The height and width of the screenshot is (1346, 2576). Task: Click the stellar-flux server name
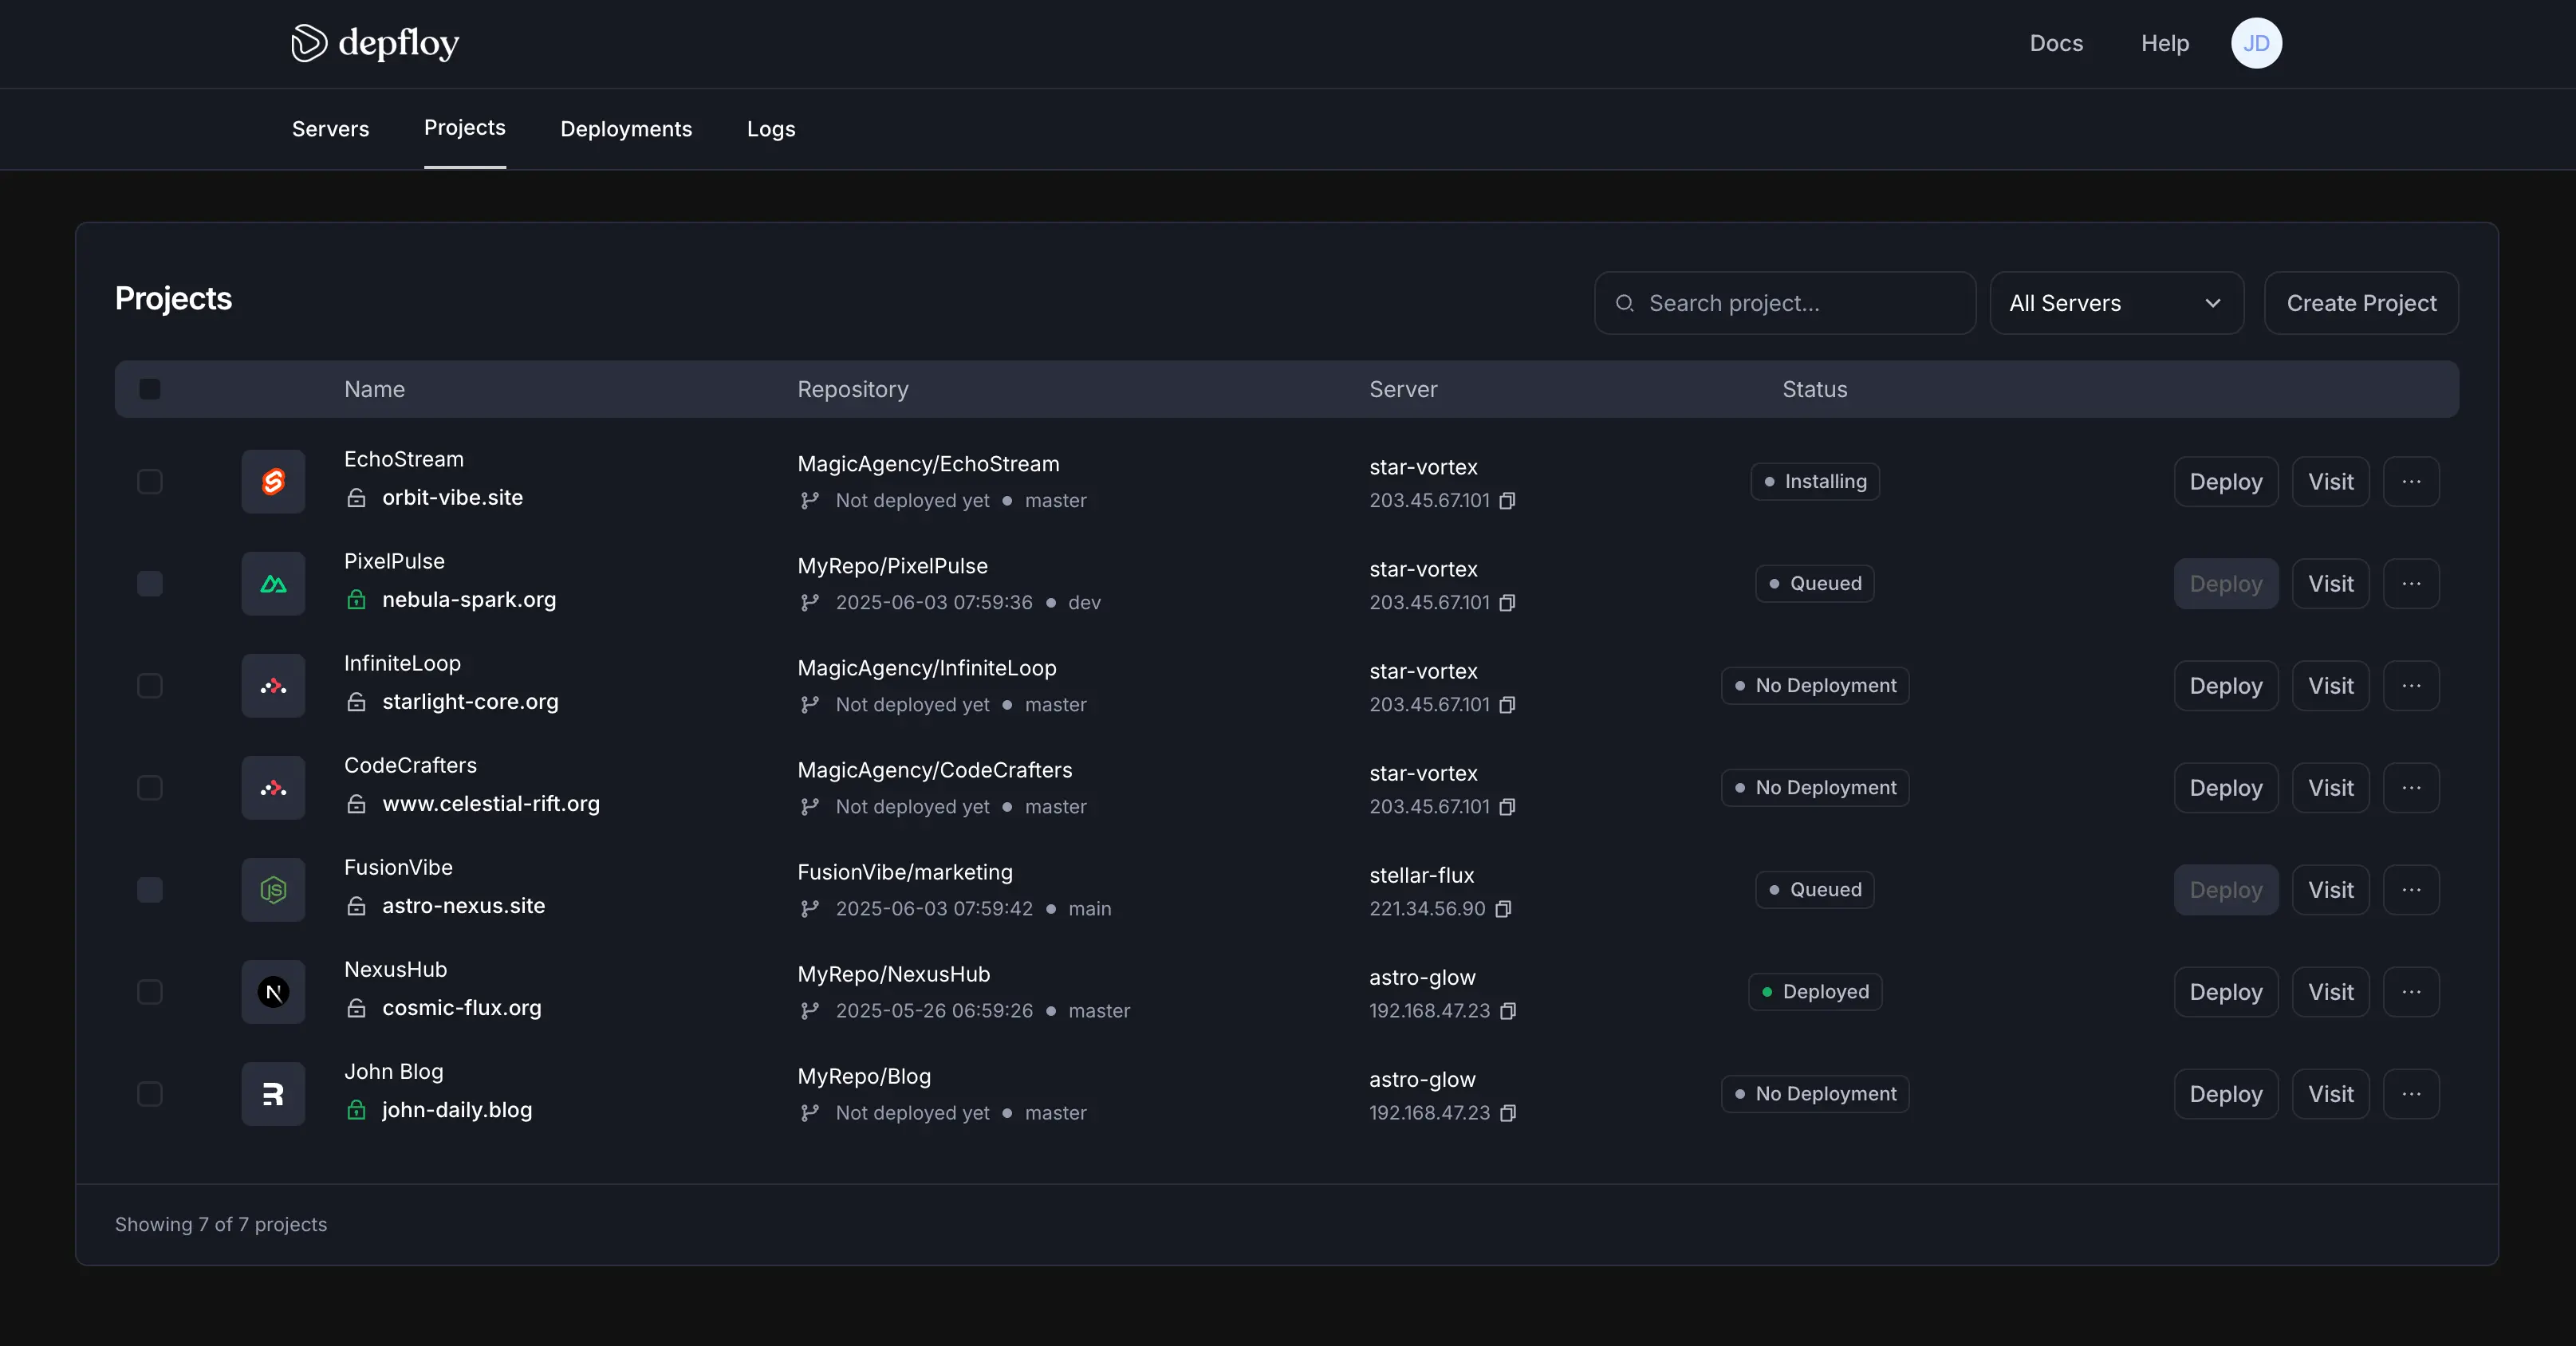tap(1421, 875)
